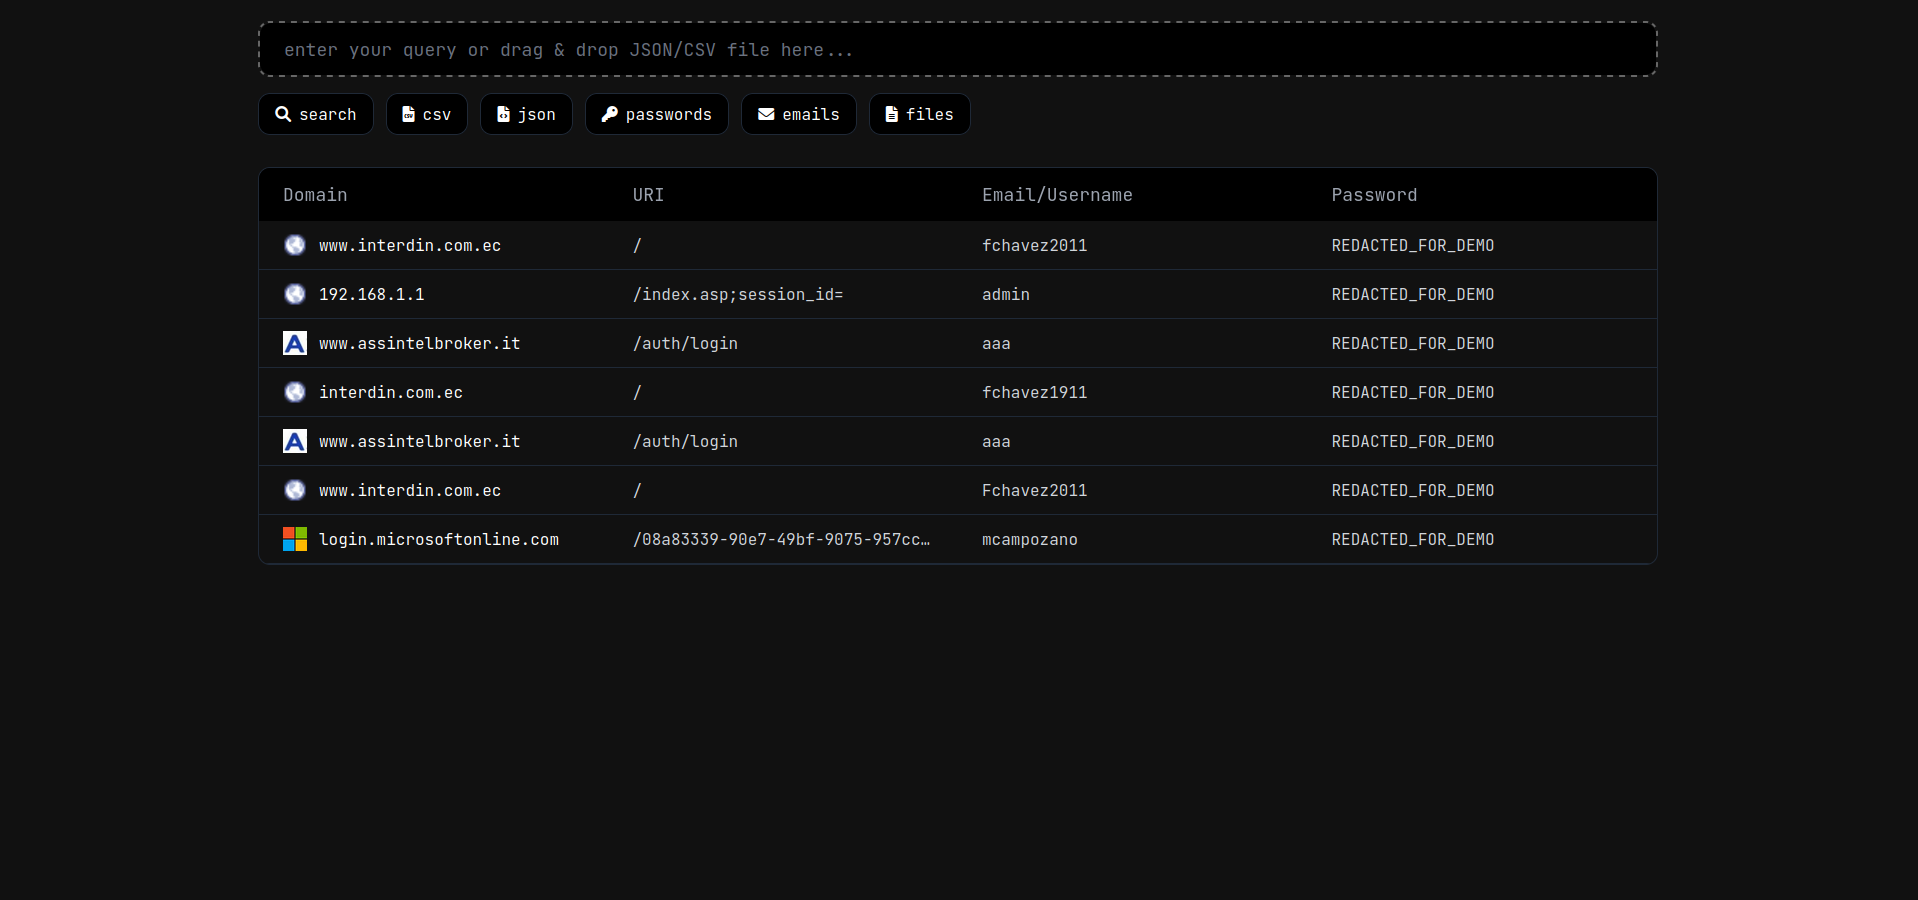Click the URI column header
1918x900 pixels.
[648, 195]
